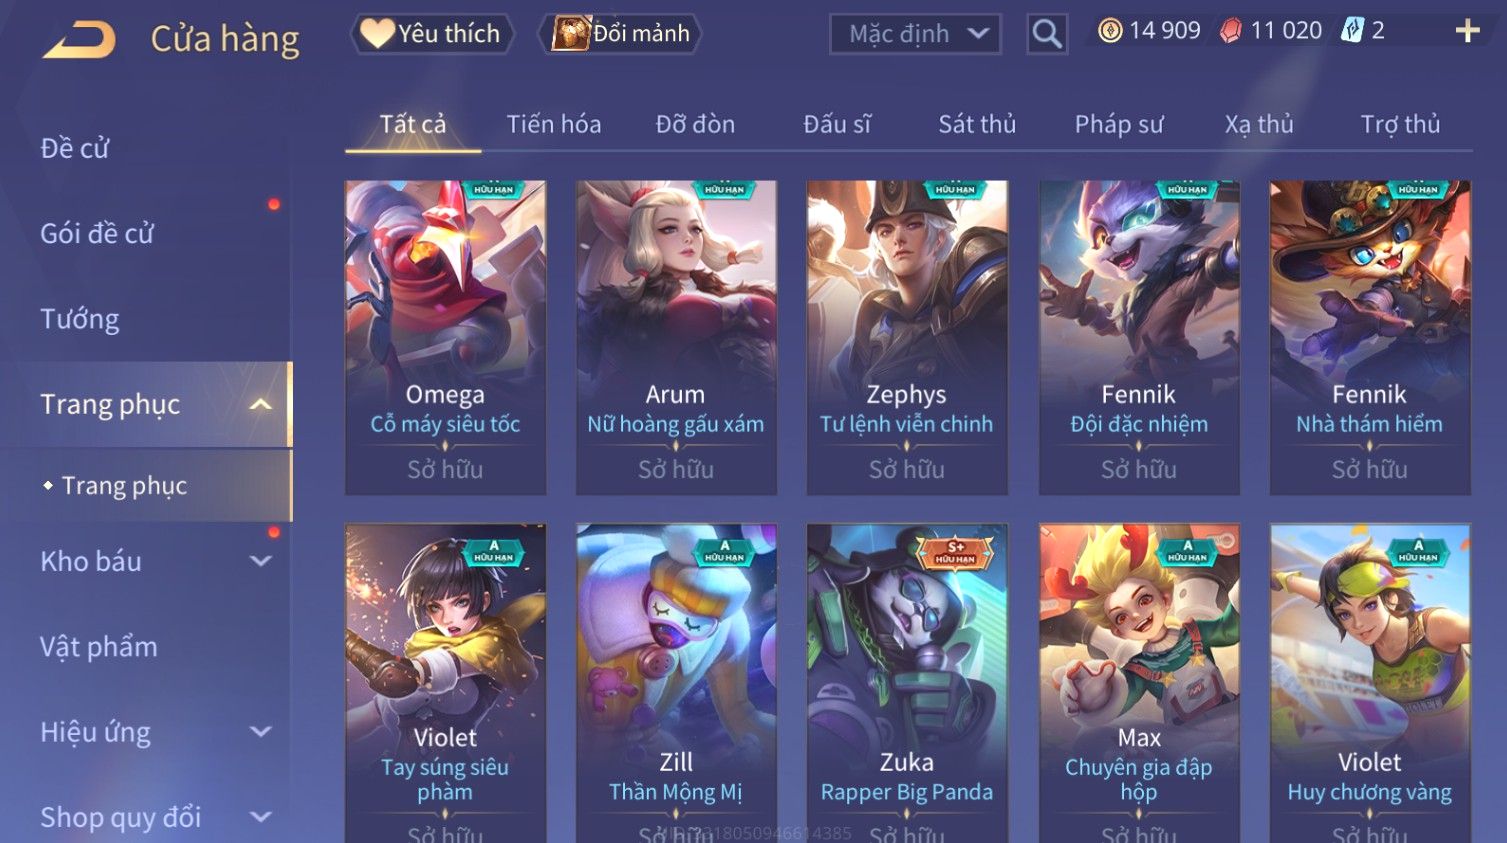The width and height of the screenshot is (1507, 843).
Task: Click the blue voucher ticket icon
Action: pyautogui.click(x=1352, y=31)
